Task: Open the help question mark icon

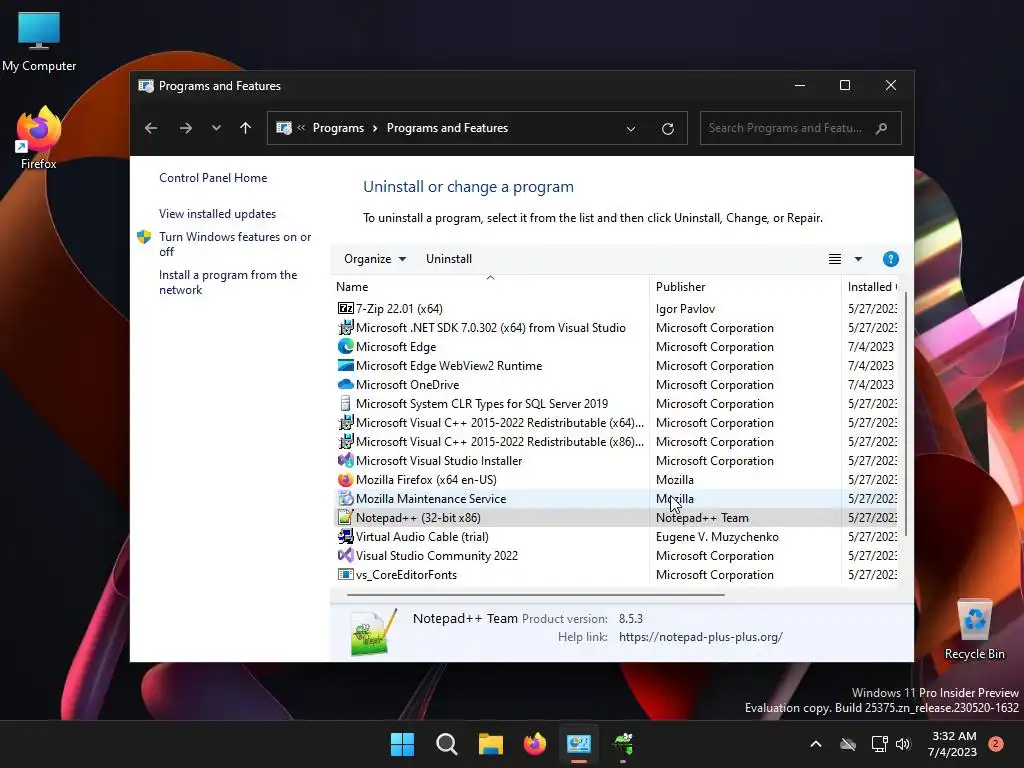Action: (890, 259)
